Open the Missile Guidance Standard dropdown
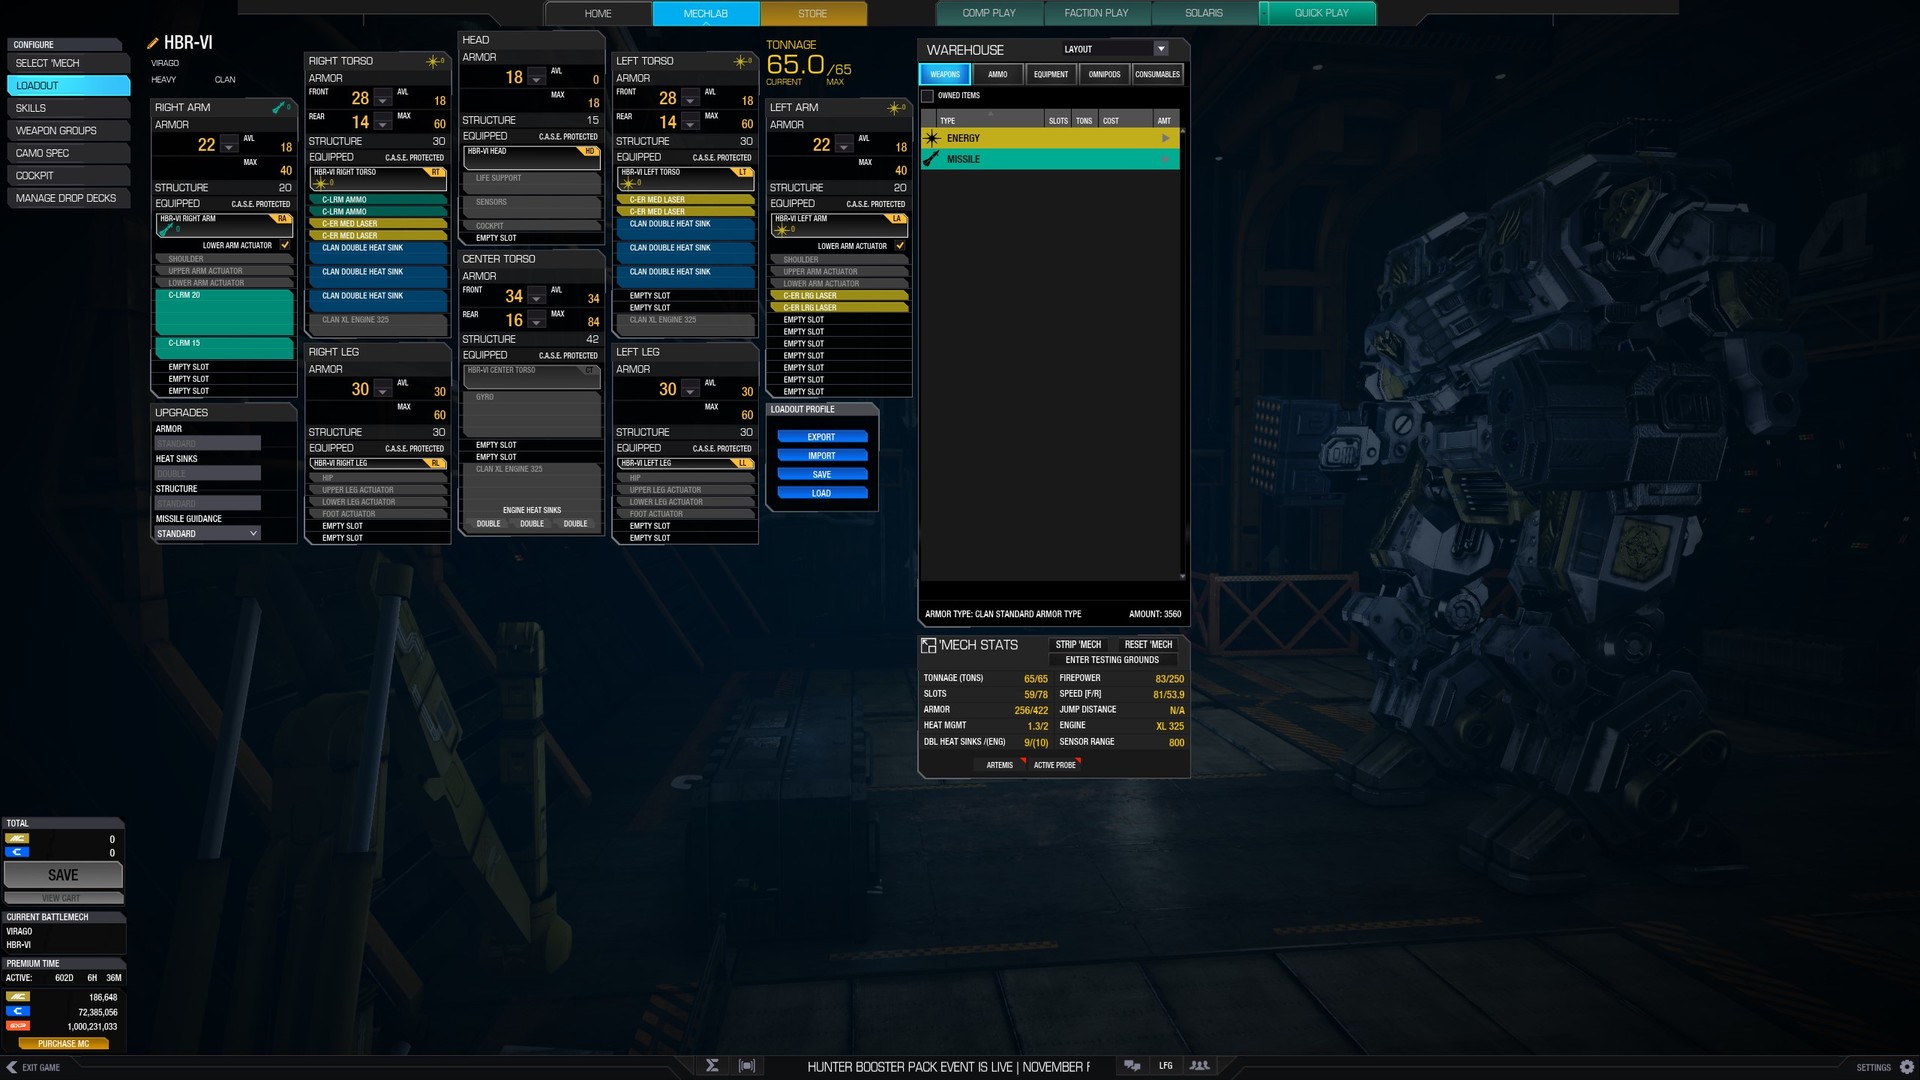Viewport: 1920px width, 1080px height. click(207, 534)
